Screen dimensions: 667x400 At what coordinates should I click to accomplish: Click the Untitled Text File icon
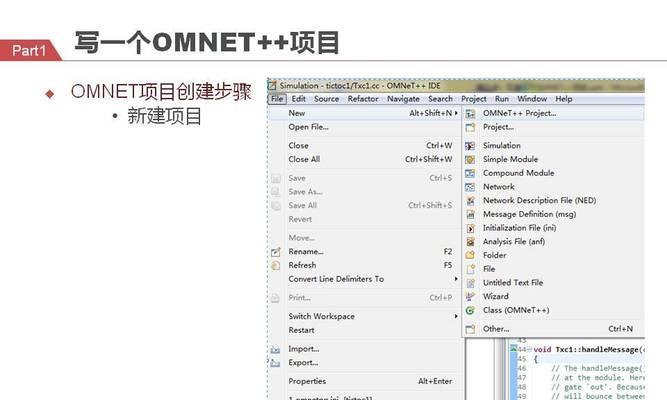coord(470,283)
